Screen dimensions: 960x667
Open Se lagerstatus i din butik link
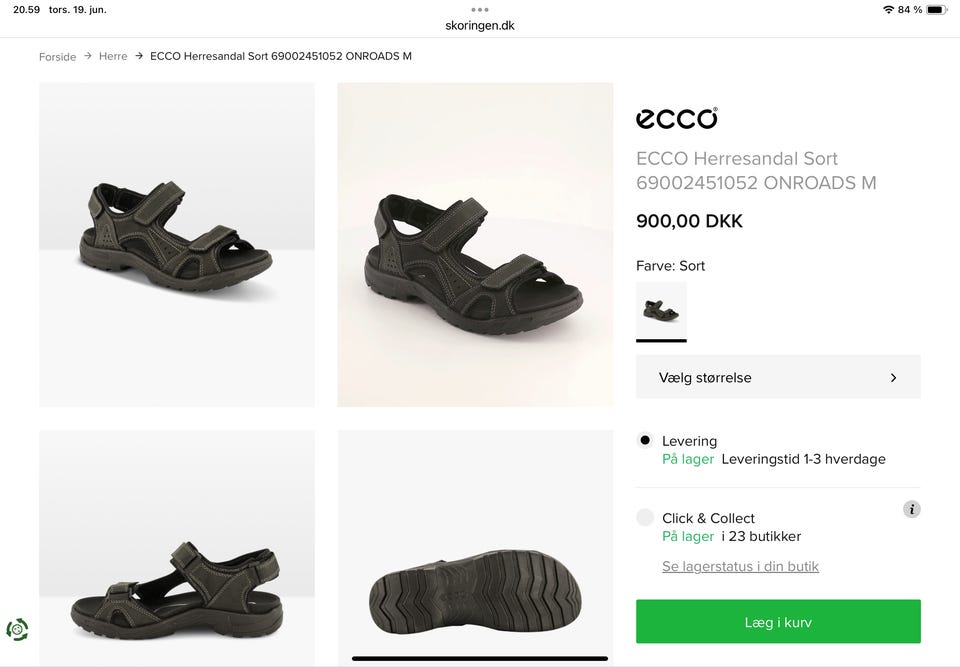click(740, 566)
